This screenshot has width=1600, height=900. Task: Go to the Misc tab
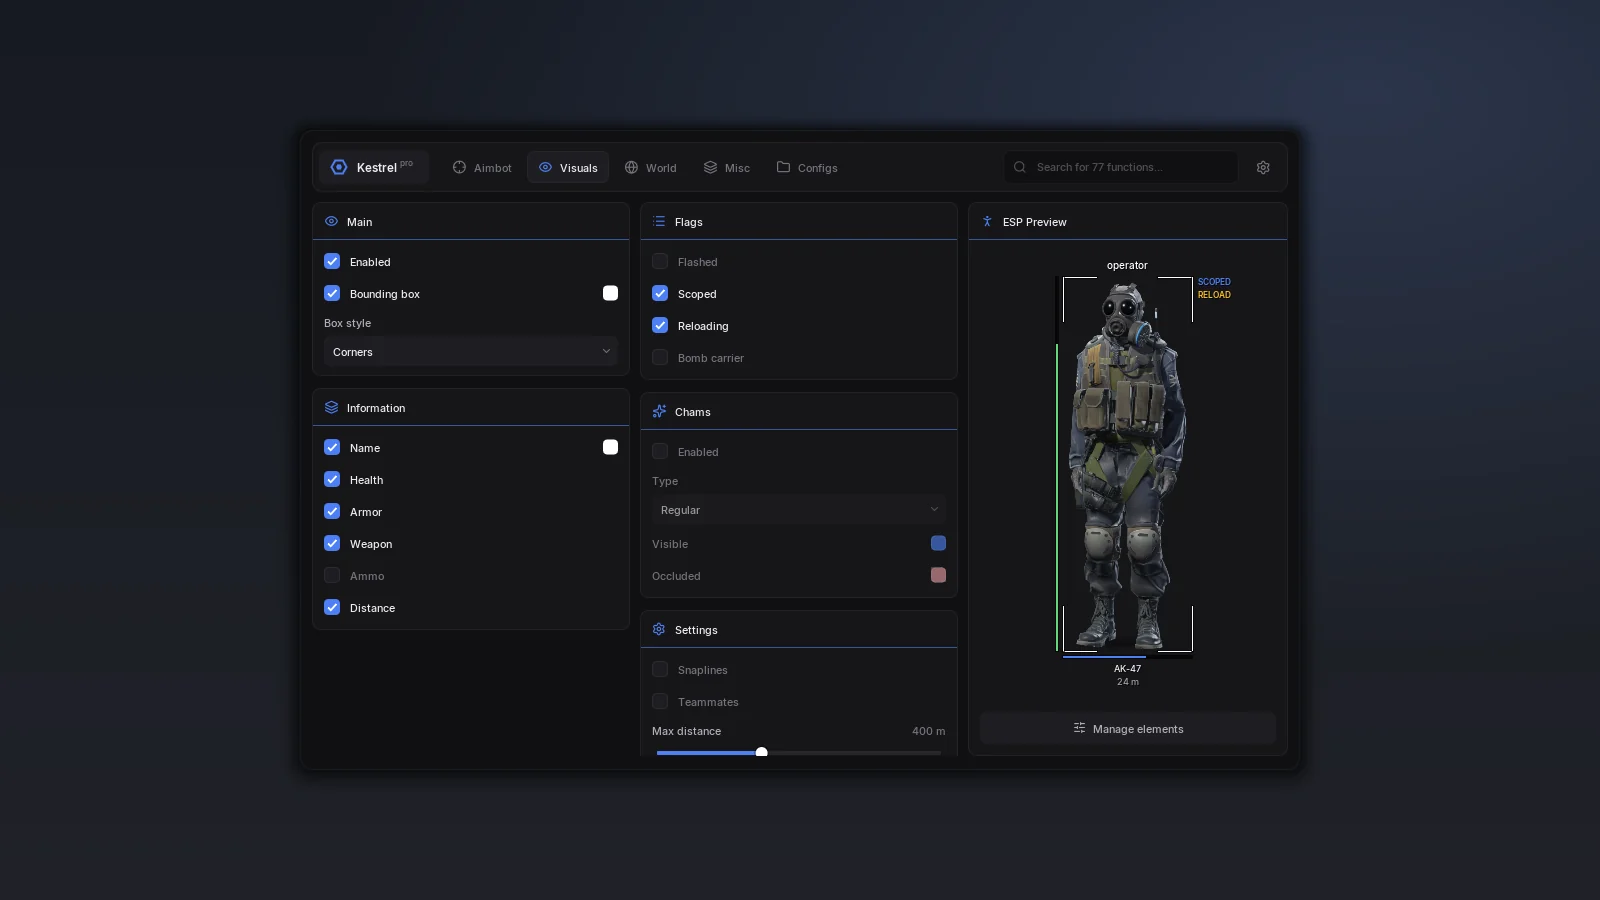727,167
